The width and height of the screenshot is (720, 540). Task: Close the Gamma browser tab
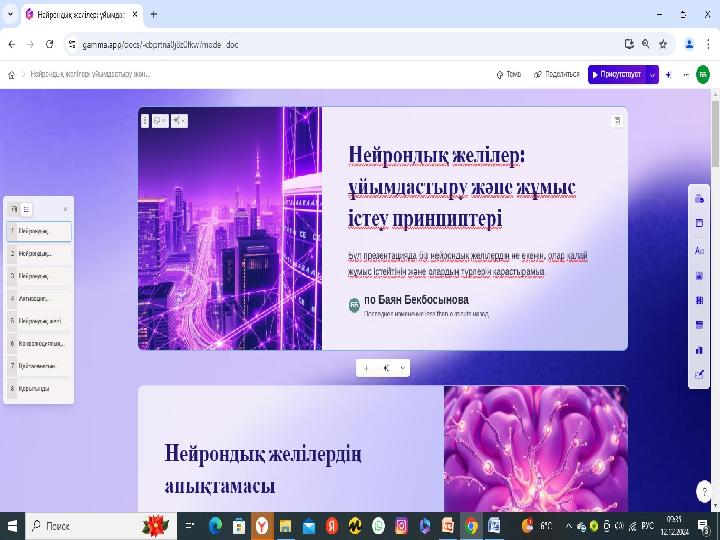click(135, 14)
